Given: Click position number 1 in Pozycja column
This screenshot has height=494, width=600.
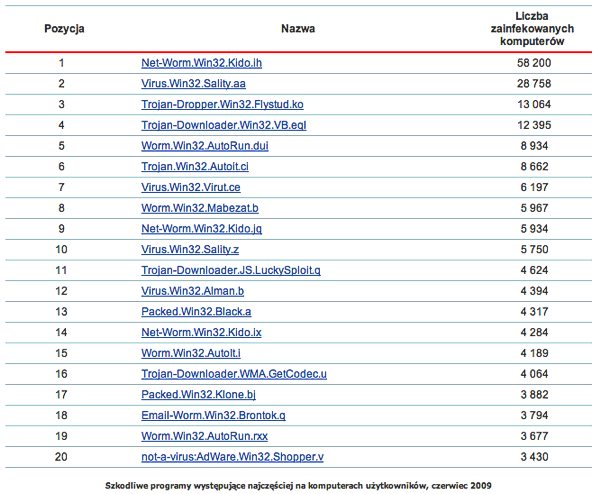Looking at the screenshot, I should pos(61,63).
